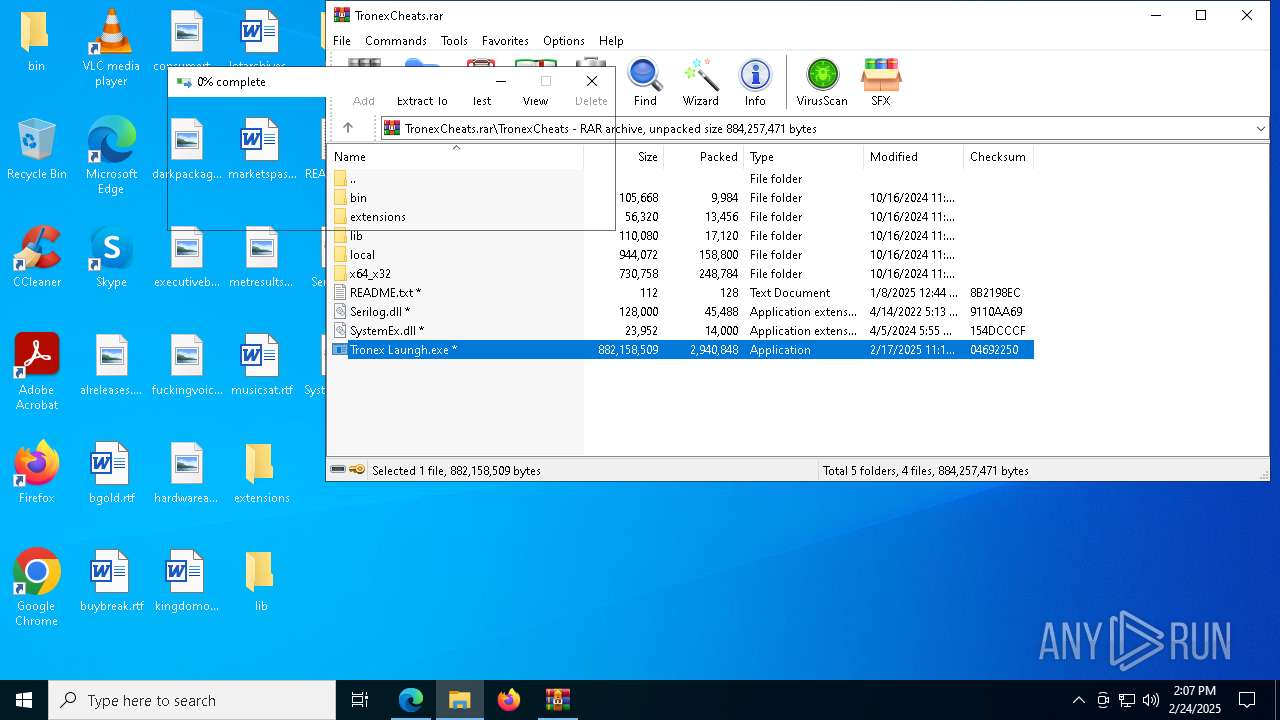1280x720 pixels.
Task: Open the Favorites menu
Action: (505, 41)
